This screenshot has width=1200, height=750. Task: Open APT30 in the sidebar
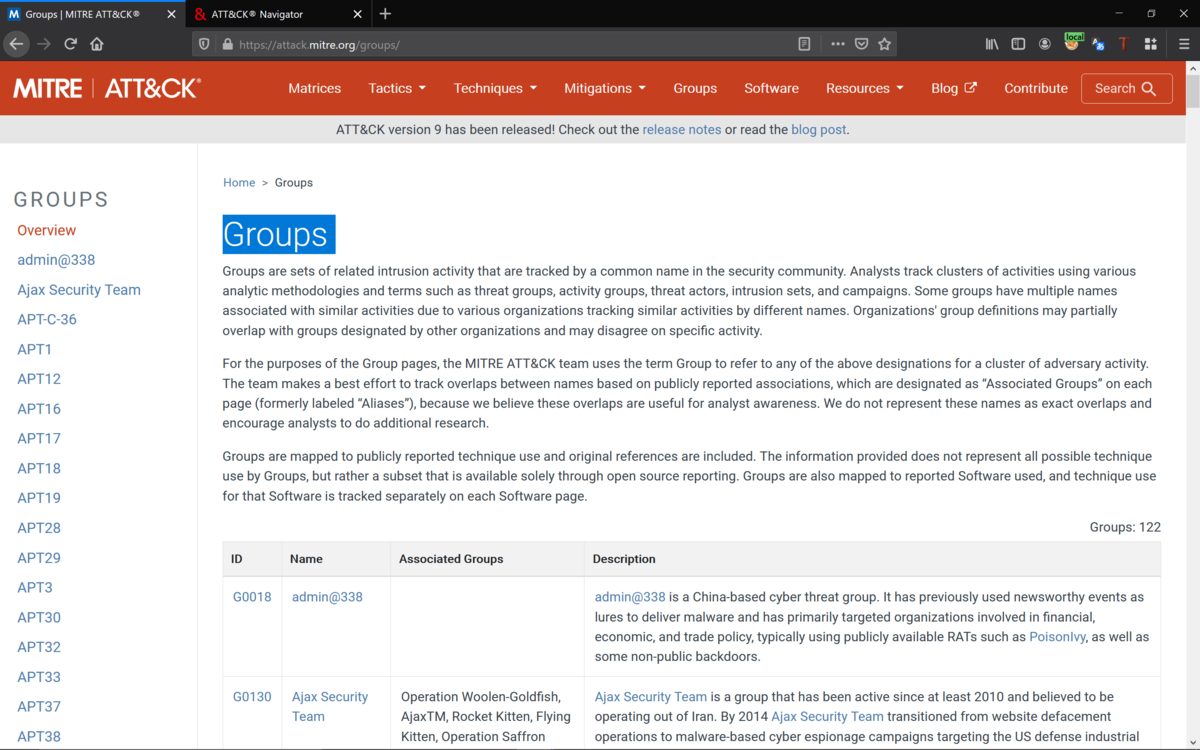39,617
